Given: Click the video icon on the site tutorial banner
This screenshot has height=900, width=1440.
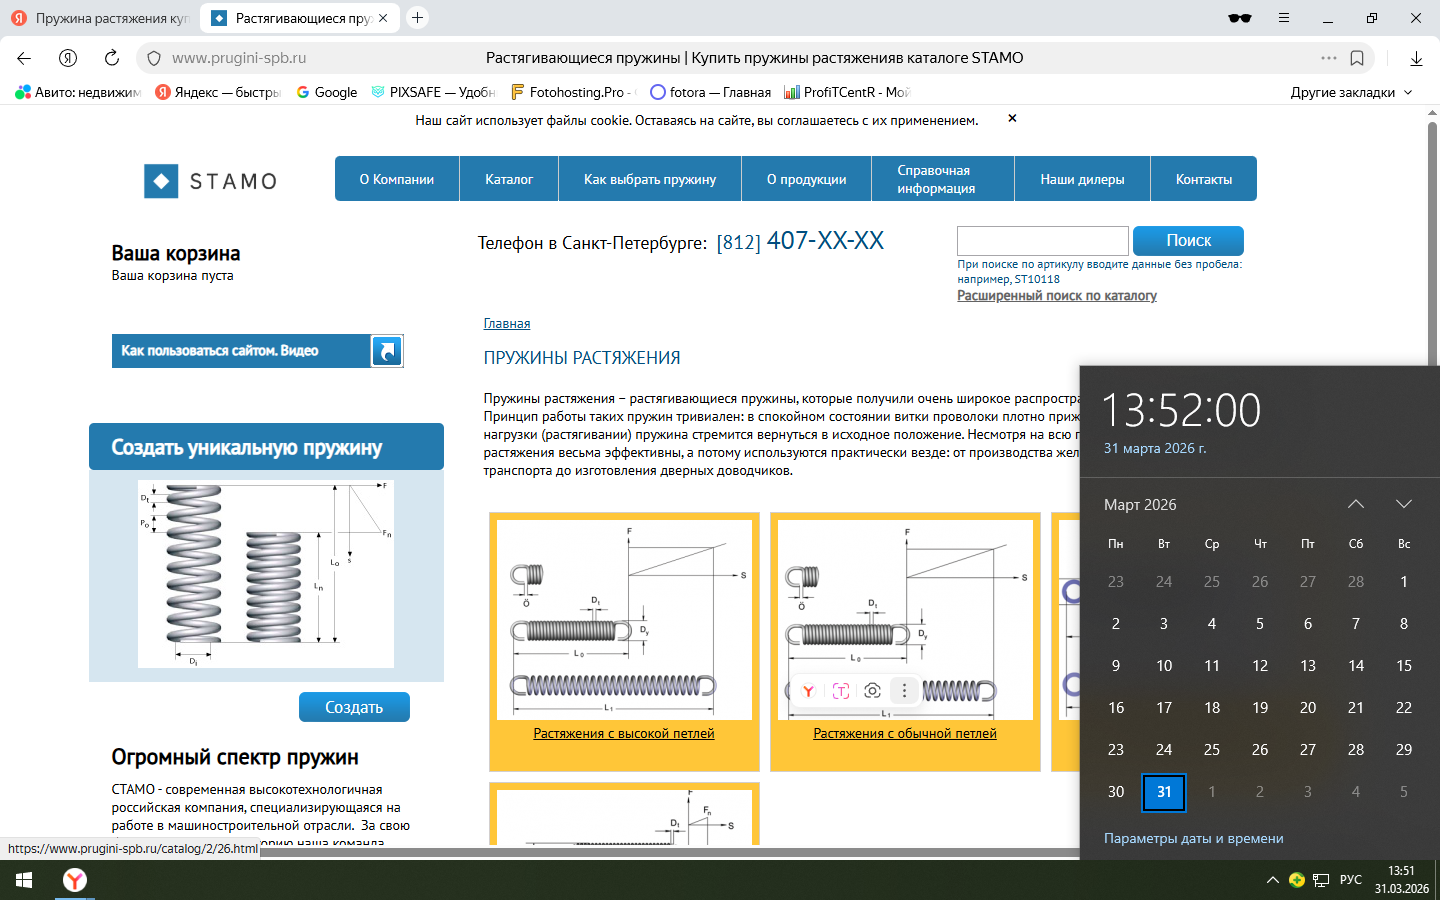Looking at the screenshot, I should pyautogui.click(x=386, y=351).
